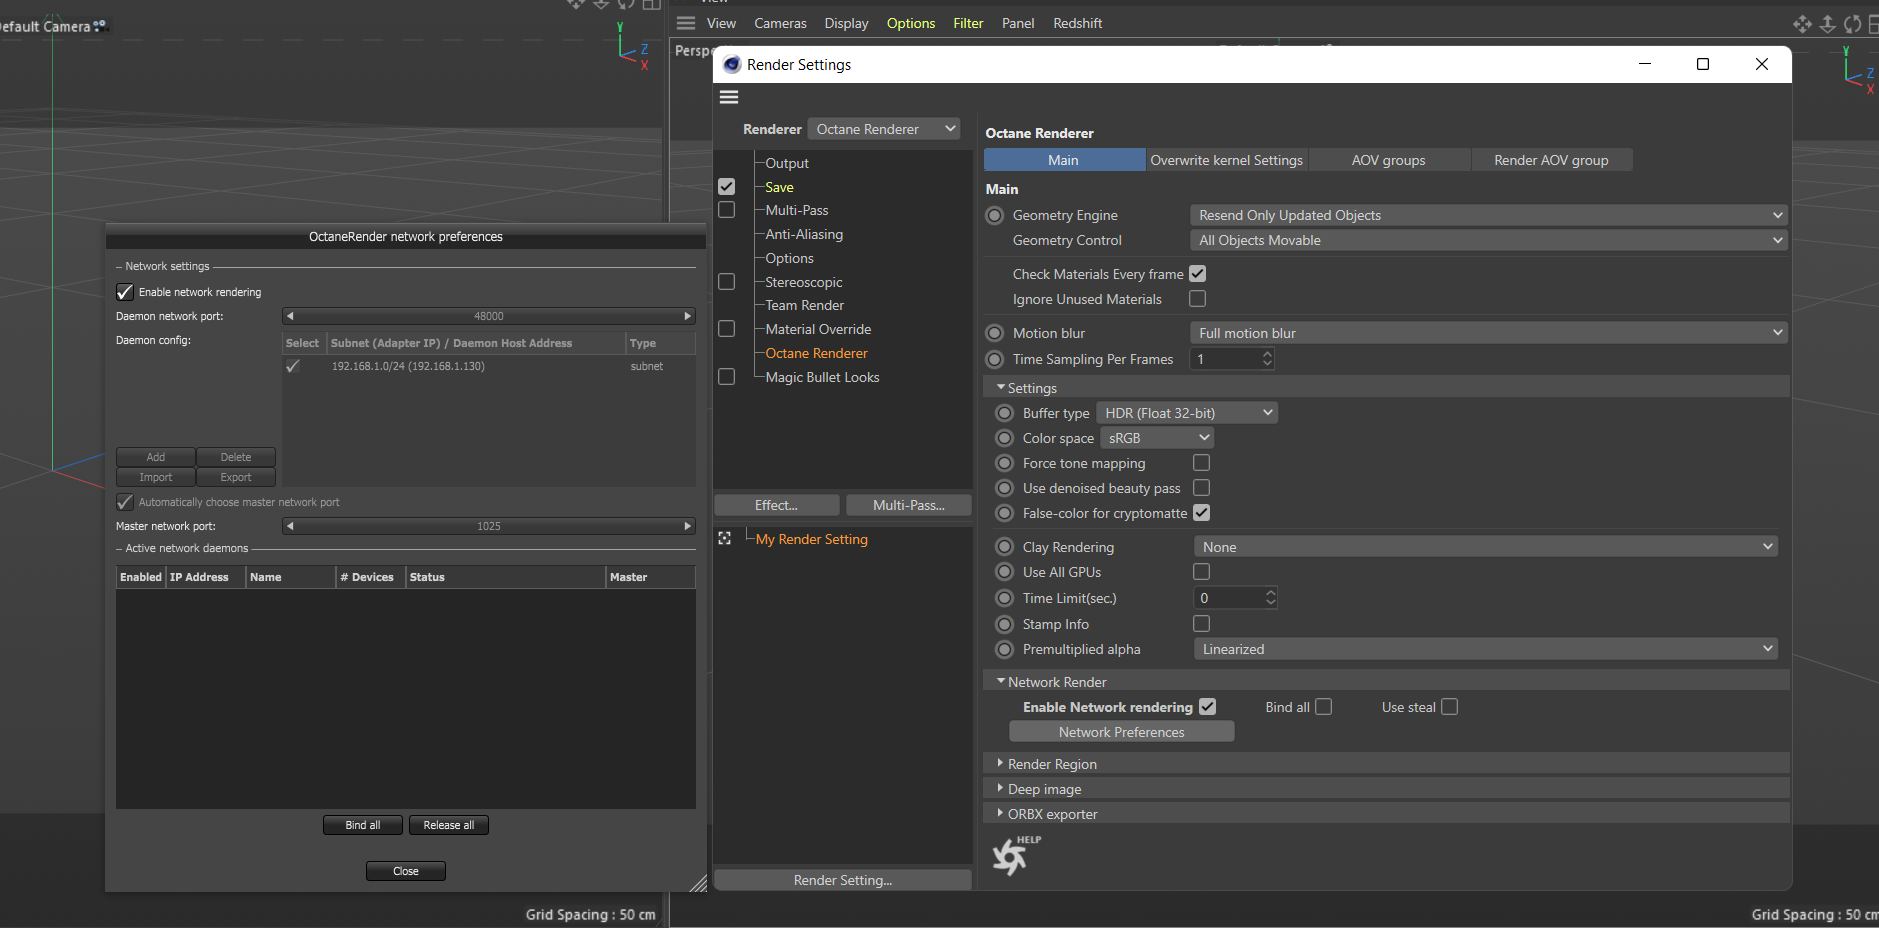This screenshot has height=928, width=1879.
Task: Enable Ignore Unused Materials checkbox
Action: [1198, 299]
